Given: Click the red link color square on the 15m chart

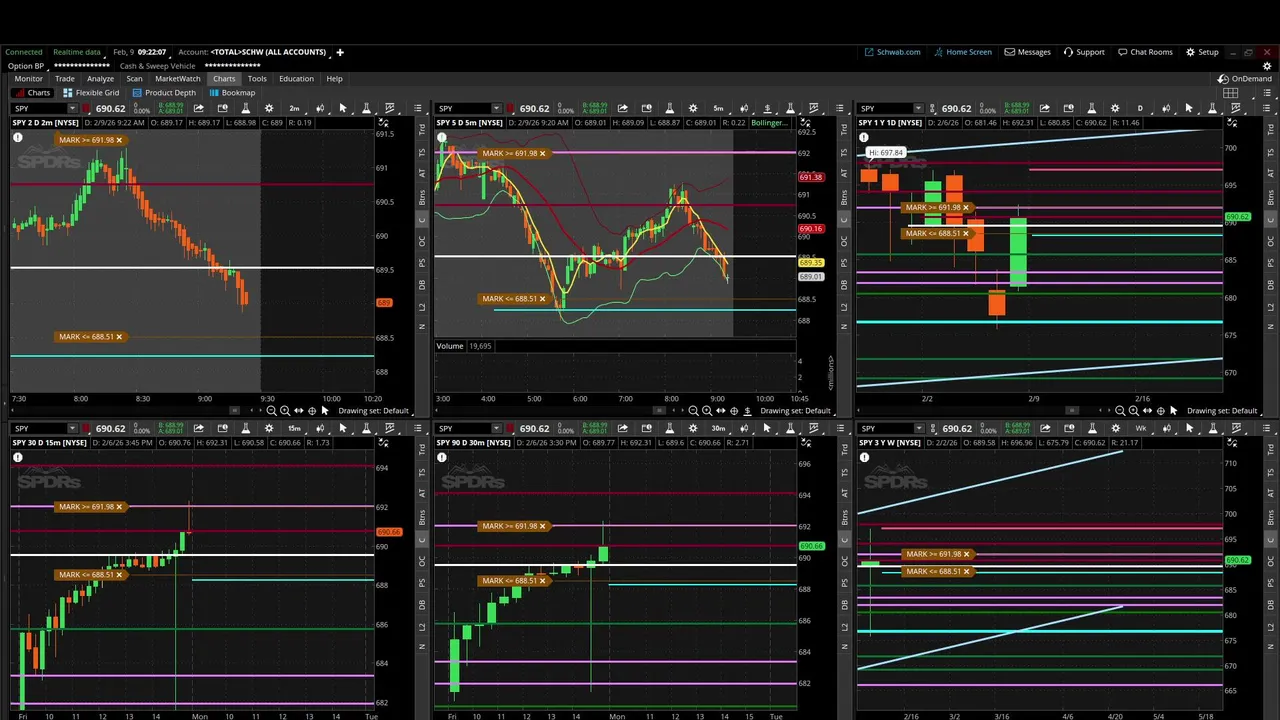Looking at the screenshot, I should pos(86,428).
